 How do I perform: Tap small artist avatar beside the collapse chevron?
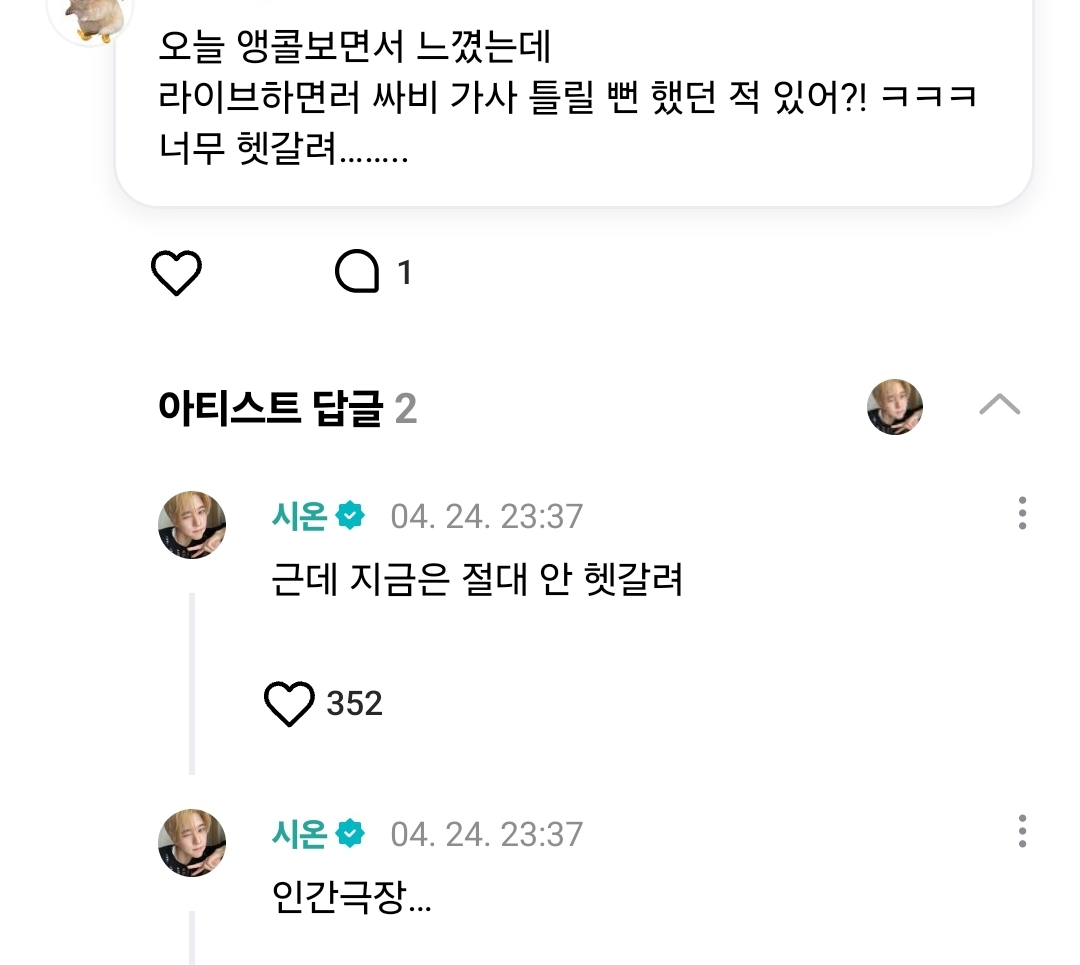click(895, 407)
